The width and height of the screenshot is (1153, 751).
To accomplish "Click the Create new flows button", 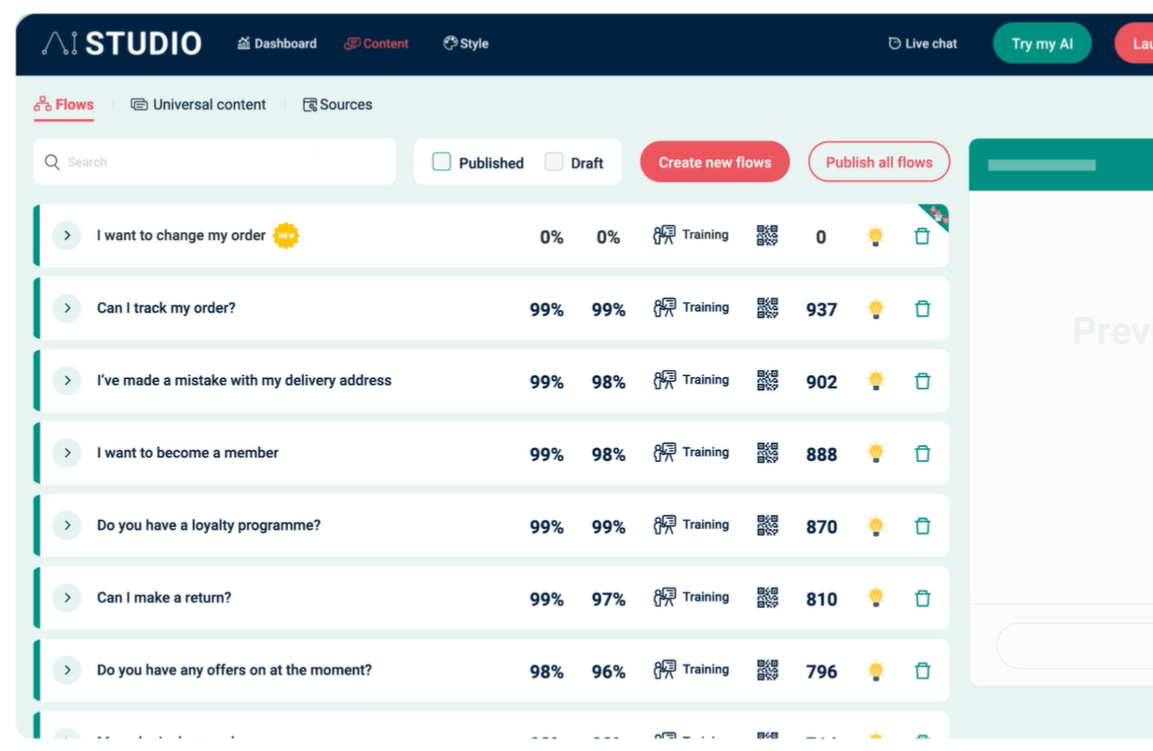I will 714,161.
